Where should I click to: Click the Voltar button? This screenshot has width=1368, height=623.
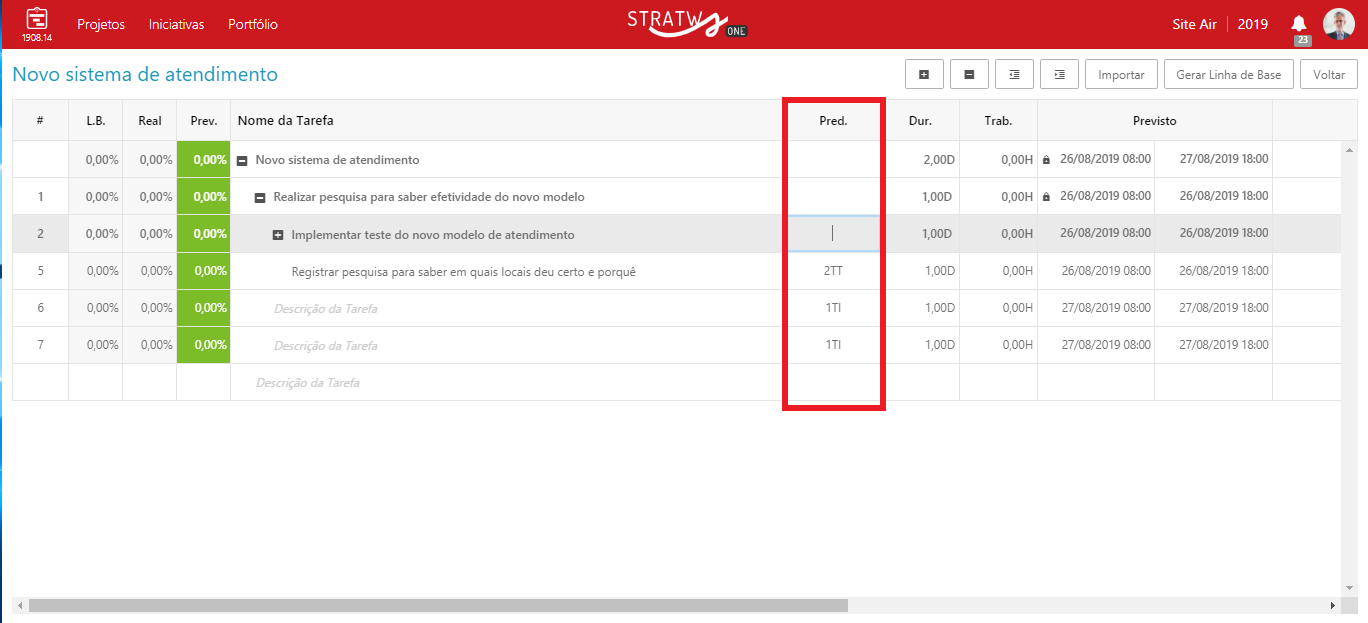(x=1329, y=75)
